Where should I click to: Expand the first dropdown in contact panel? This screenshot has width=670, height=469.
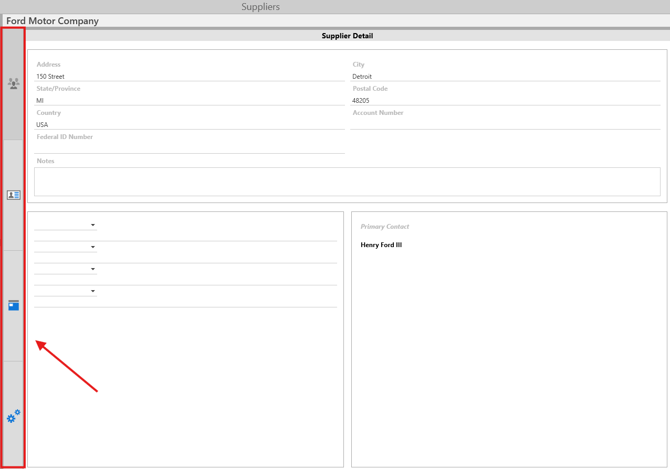(93, 225)
